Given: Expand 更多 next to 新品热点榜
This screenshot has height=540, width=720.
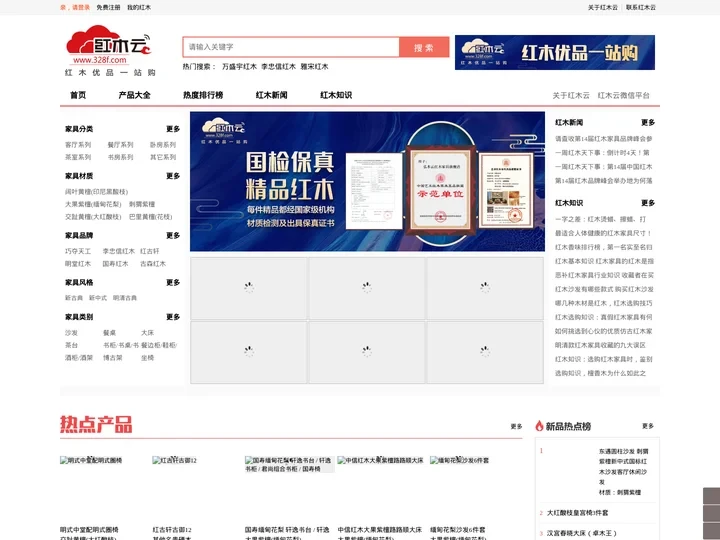Looking at the screenshot, I should [x=648, y=426].
